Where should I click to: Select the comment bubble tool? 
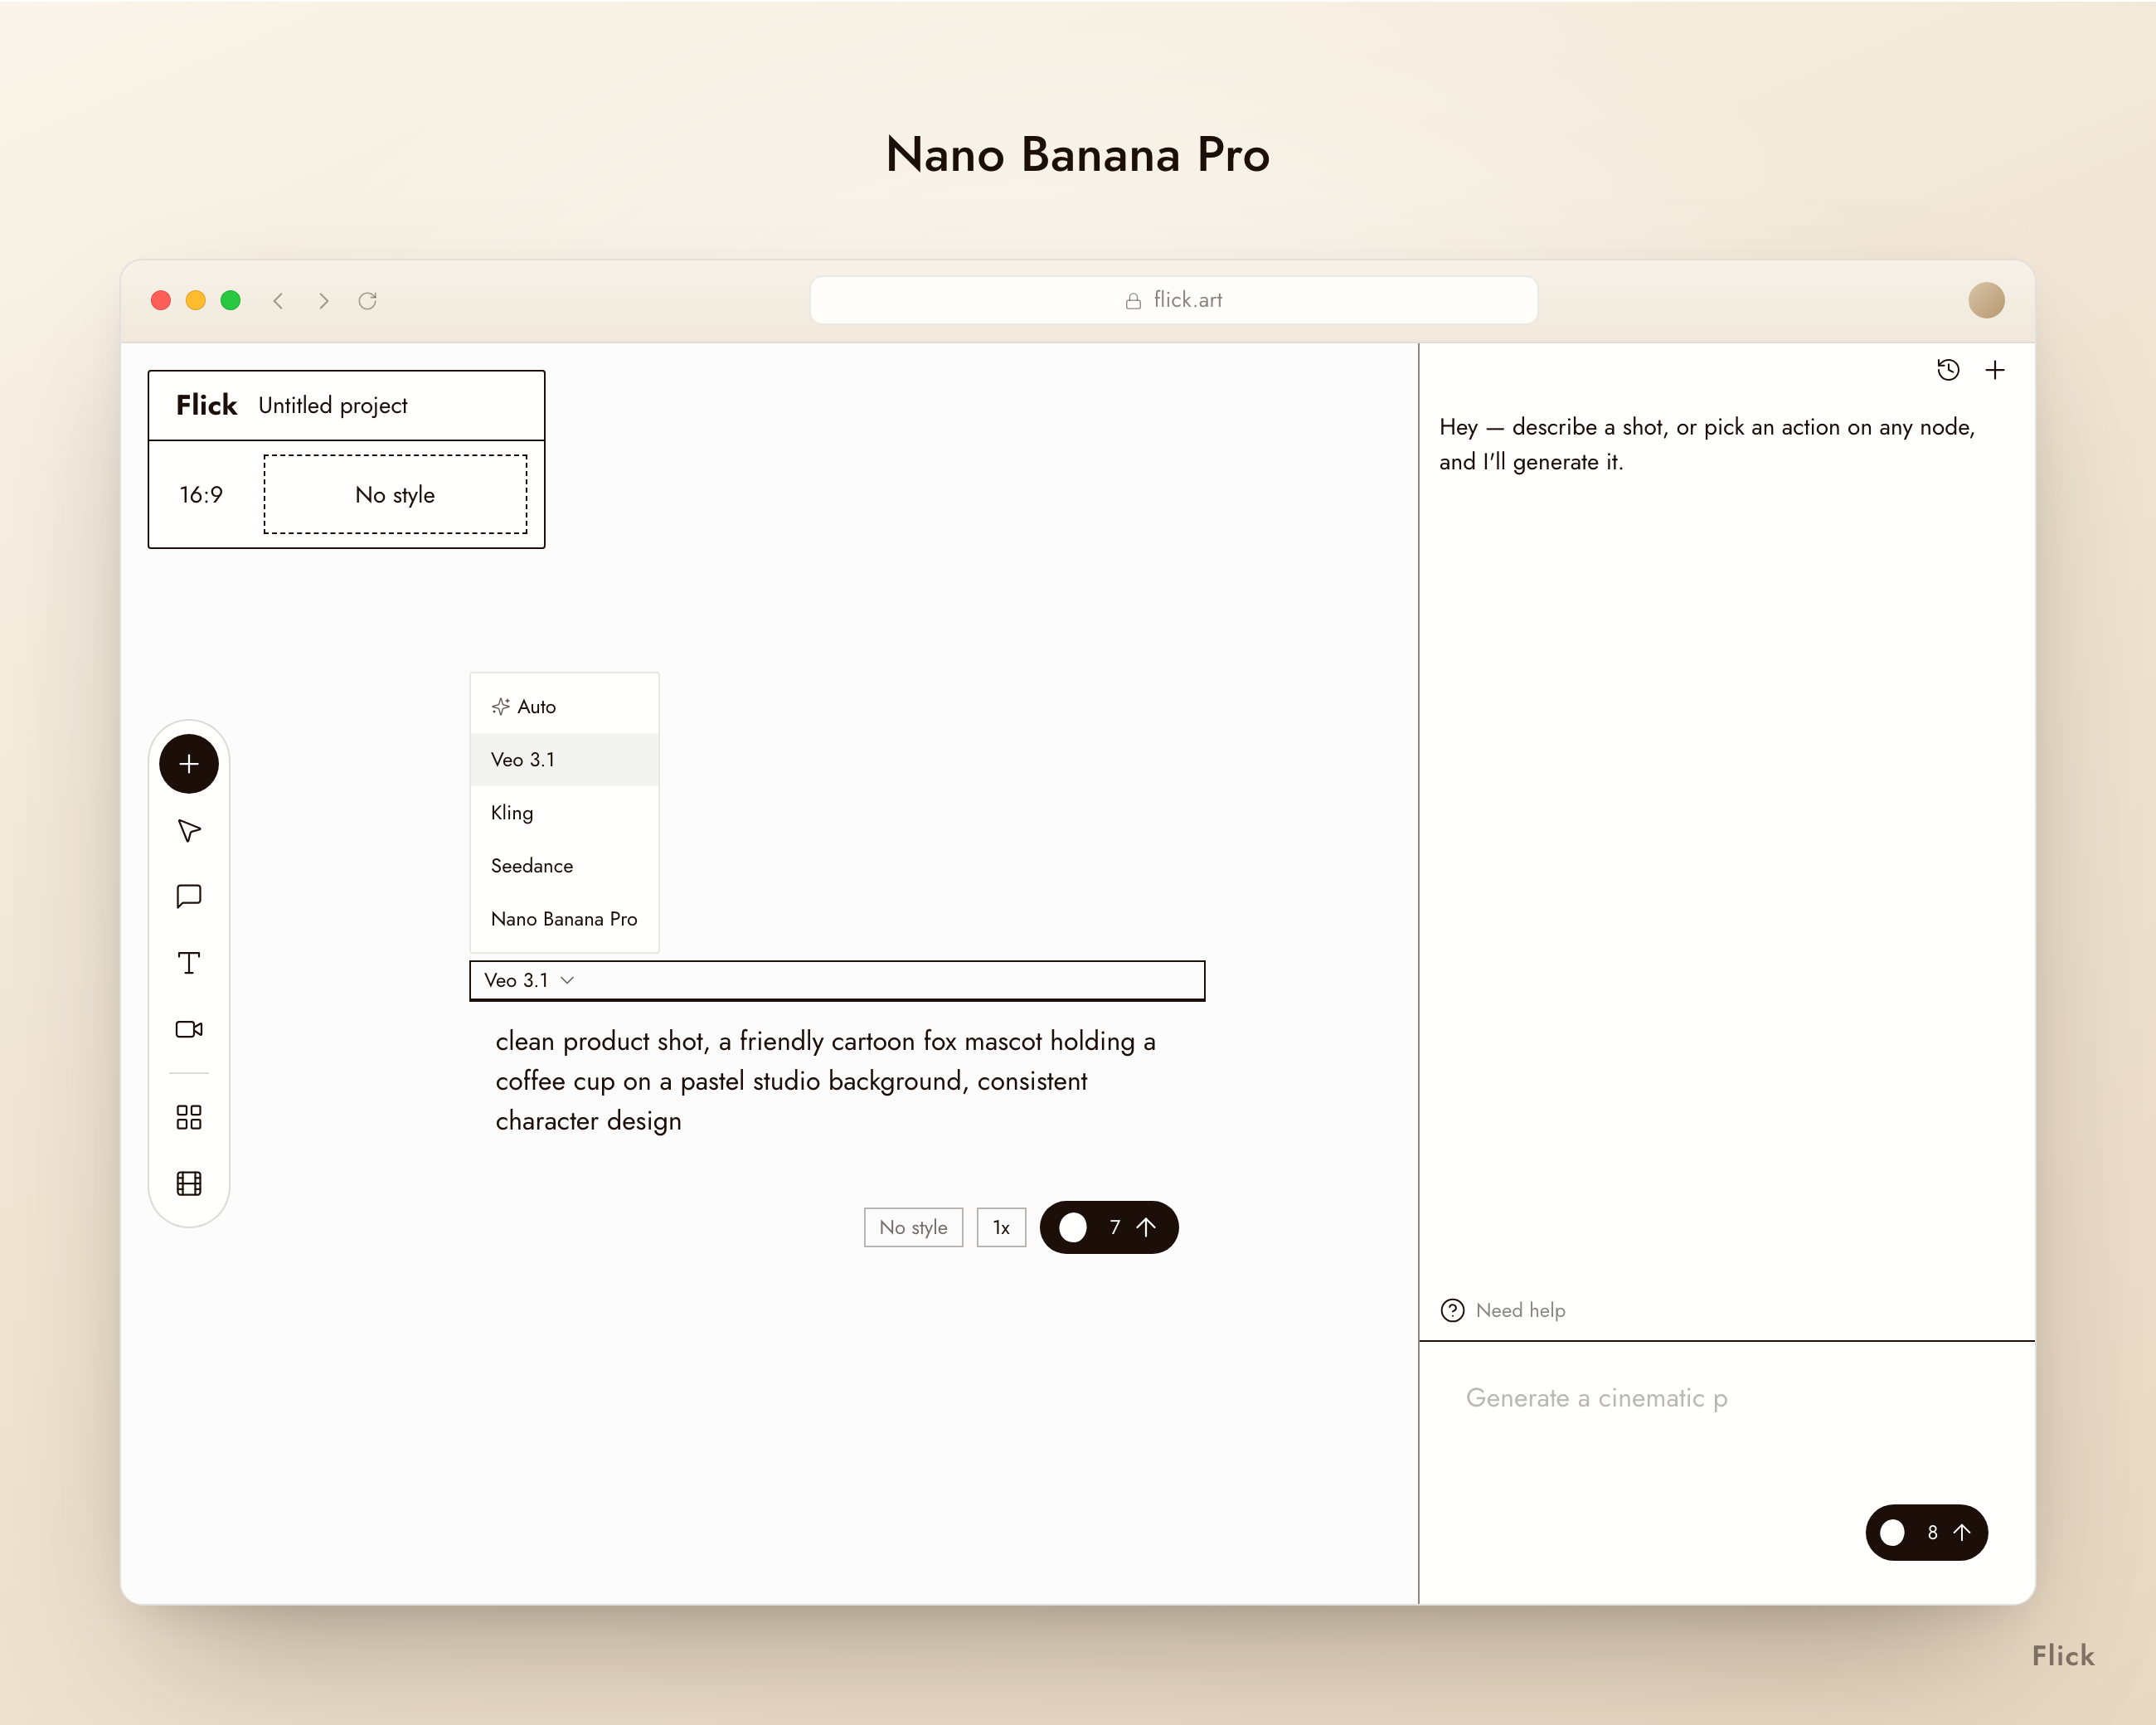(x=189, y=897)
